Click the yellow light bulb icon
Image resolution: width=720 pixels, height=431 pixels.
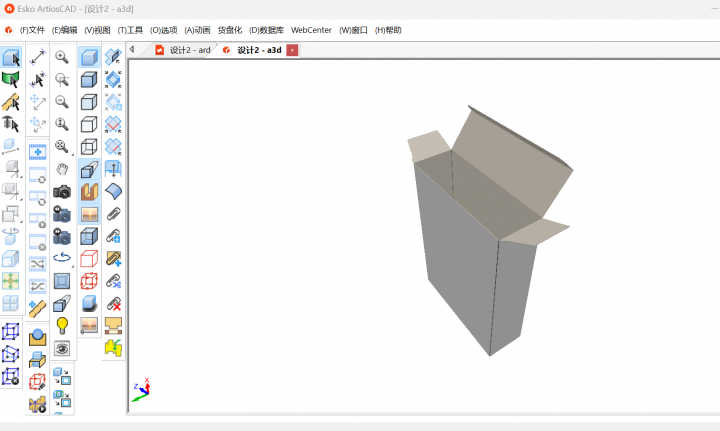point(62,325)
